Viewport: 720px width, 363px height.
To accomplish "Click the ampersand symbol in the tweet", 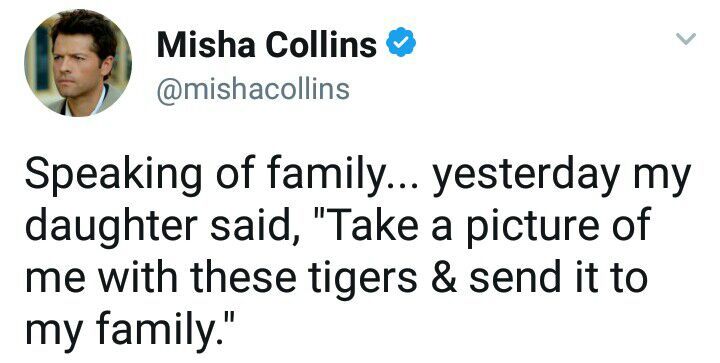I will pos(444,277).
